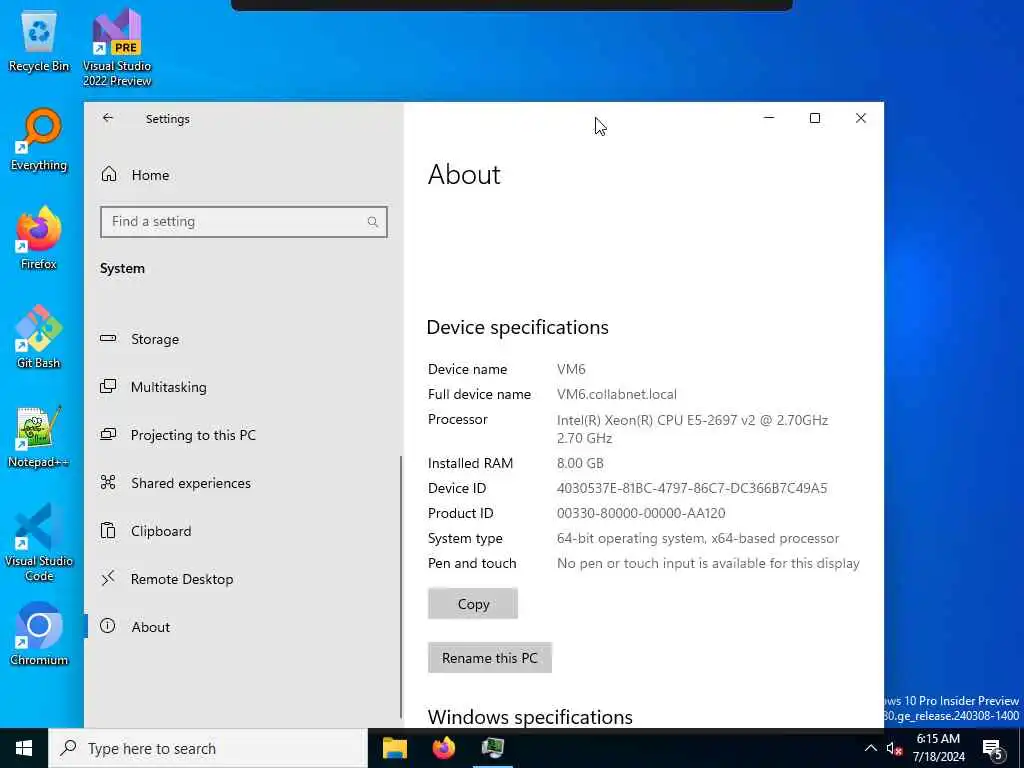Viewport: 1024px width, 768px height.
Task: Click the Remote Desktop icon
Action: [108, 578]
